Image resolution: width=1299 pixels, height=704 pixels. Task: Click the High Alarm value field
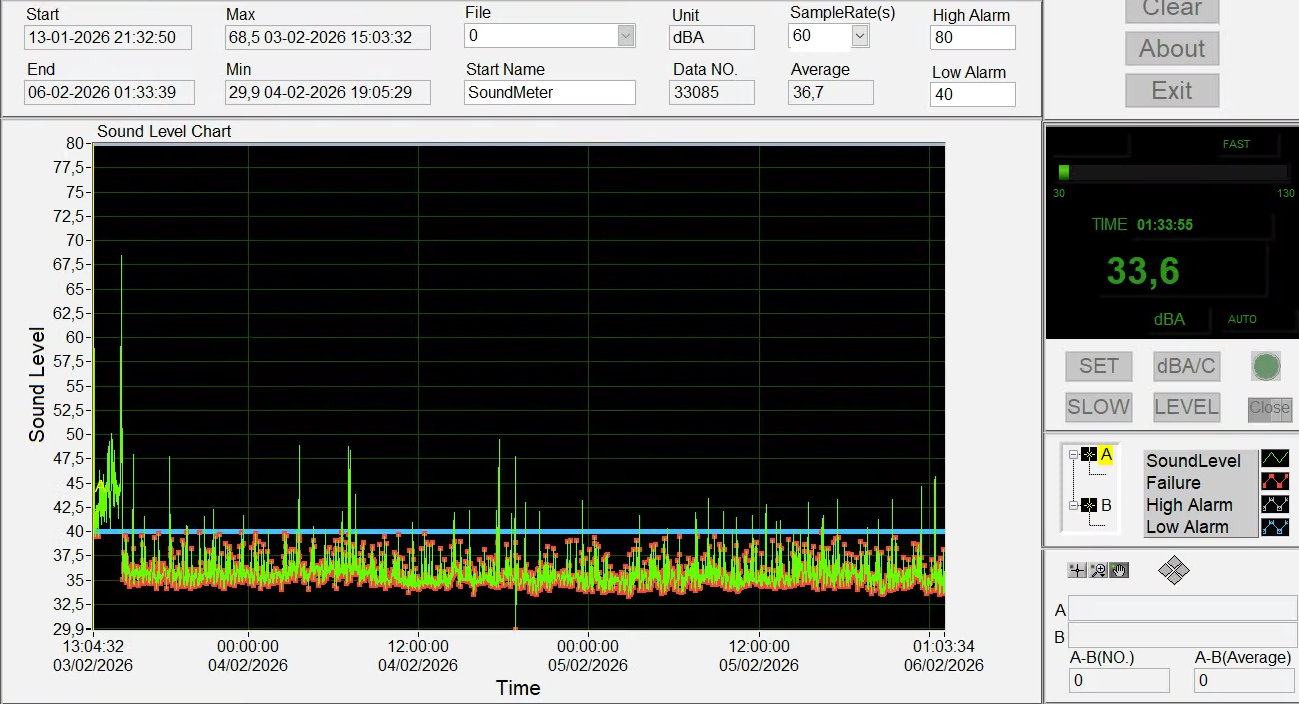972,38
